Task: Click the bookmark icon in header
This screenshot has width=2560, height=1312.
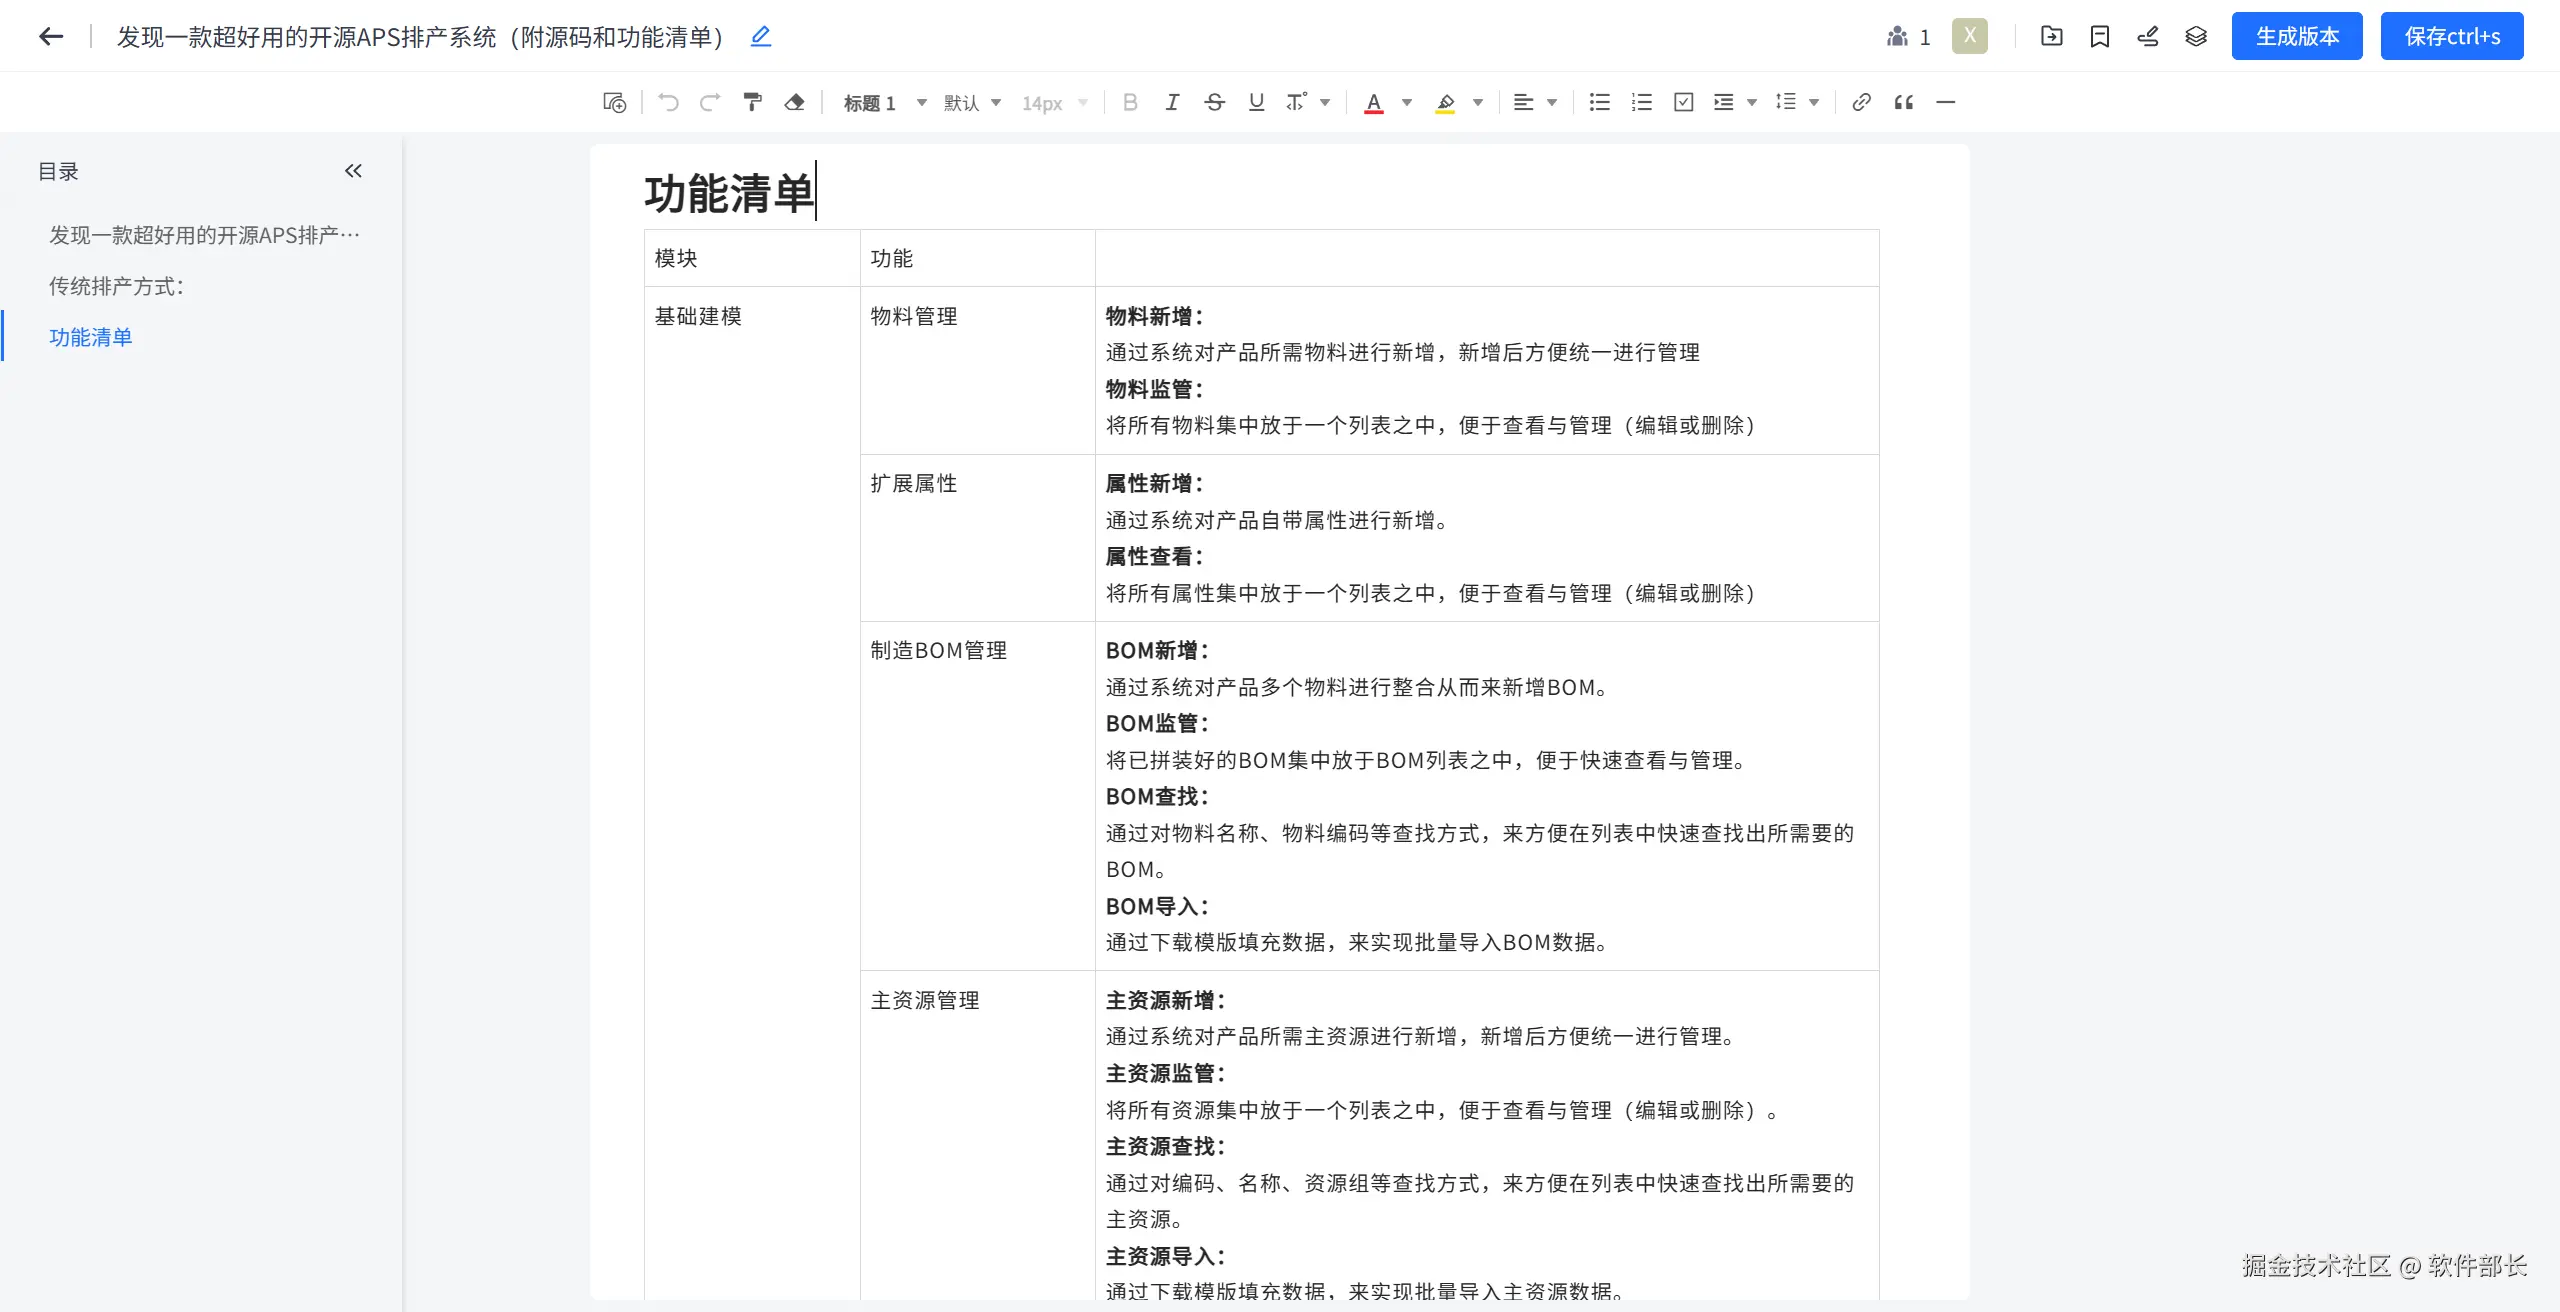Action: pyautogui.click(x=2099, y=37)
